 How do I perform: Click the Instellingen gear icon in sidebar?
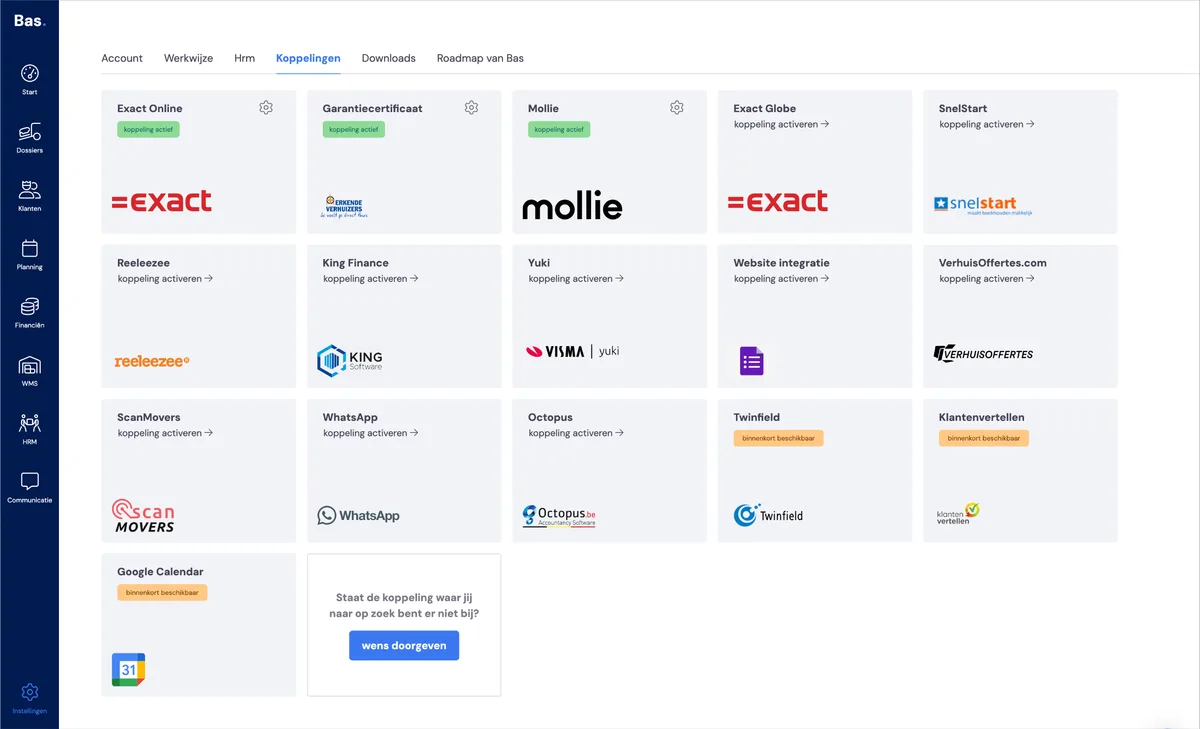[x=29, y=692]
